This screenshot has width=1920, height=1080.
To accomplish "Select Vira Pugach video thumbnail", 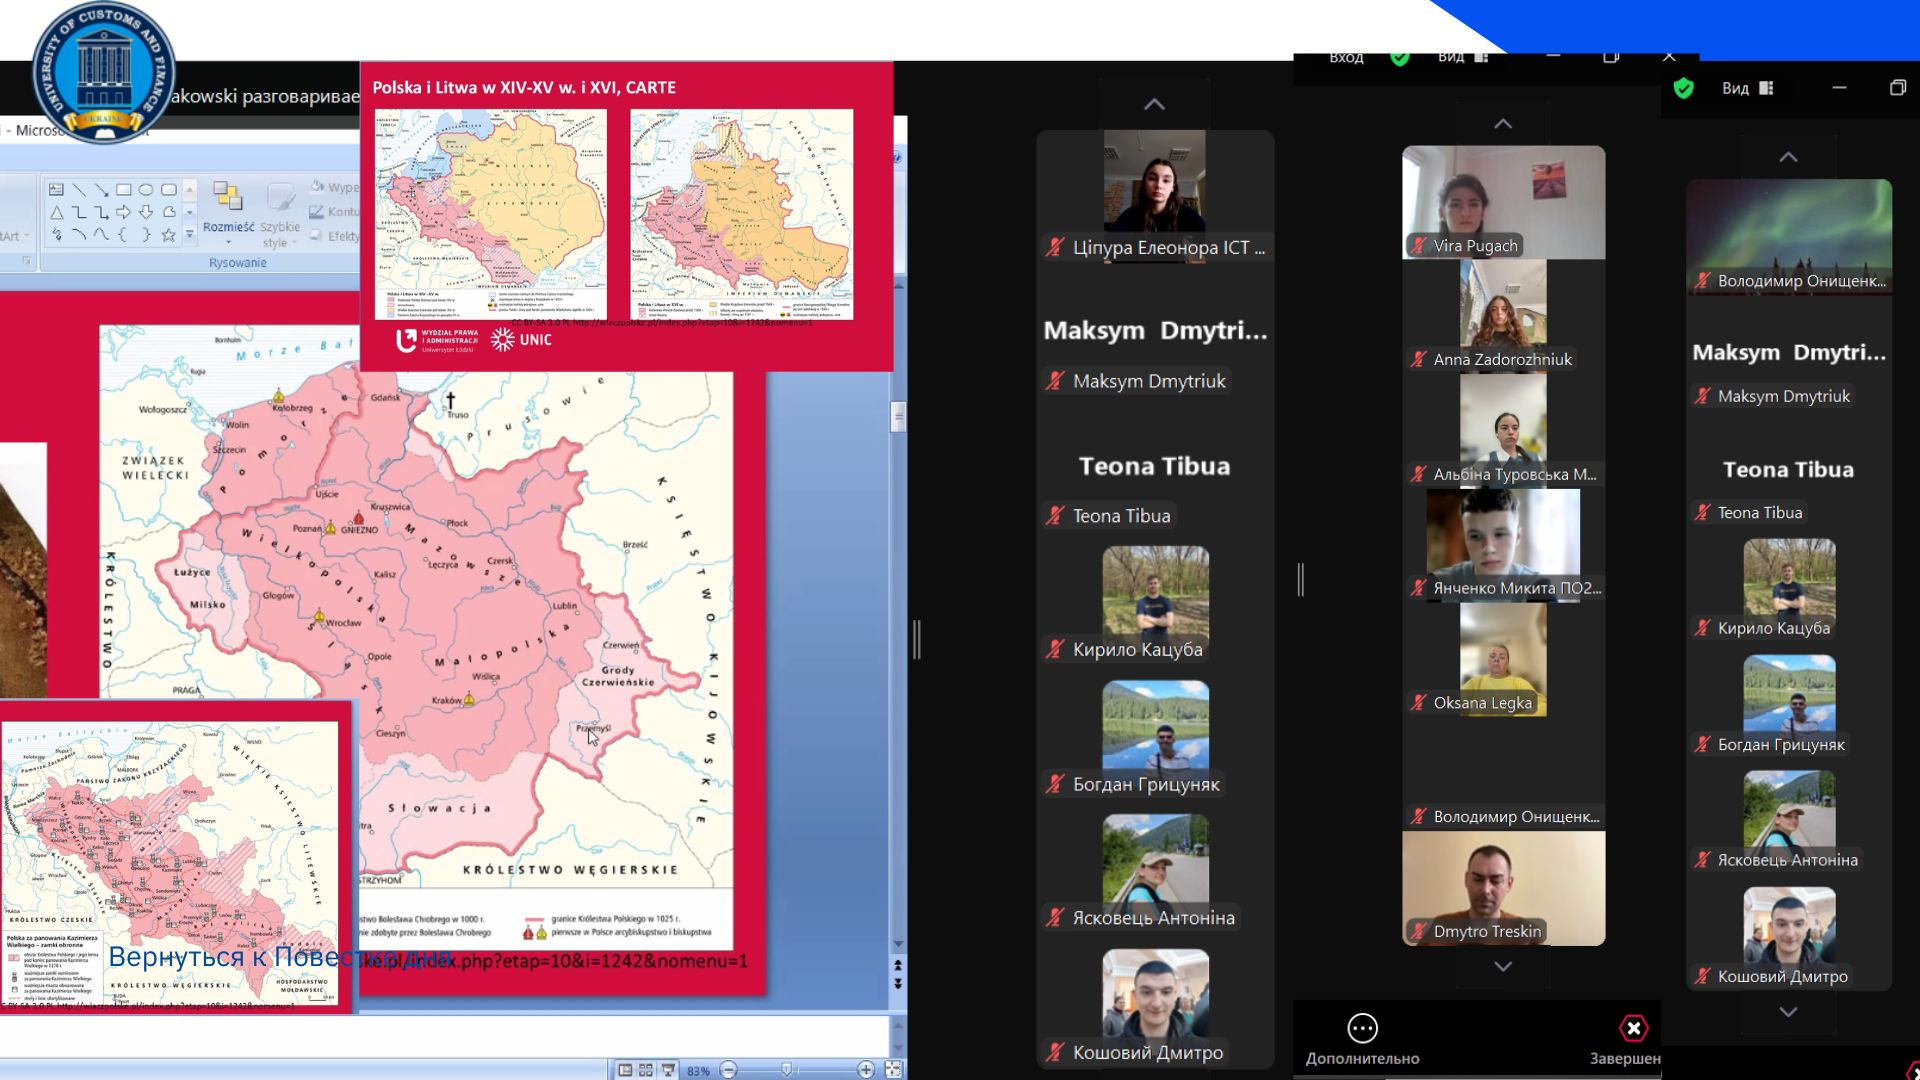I will [x=1503, y=202].
